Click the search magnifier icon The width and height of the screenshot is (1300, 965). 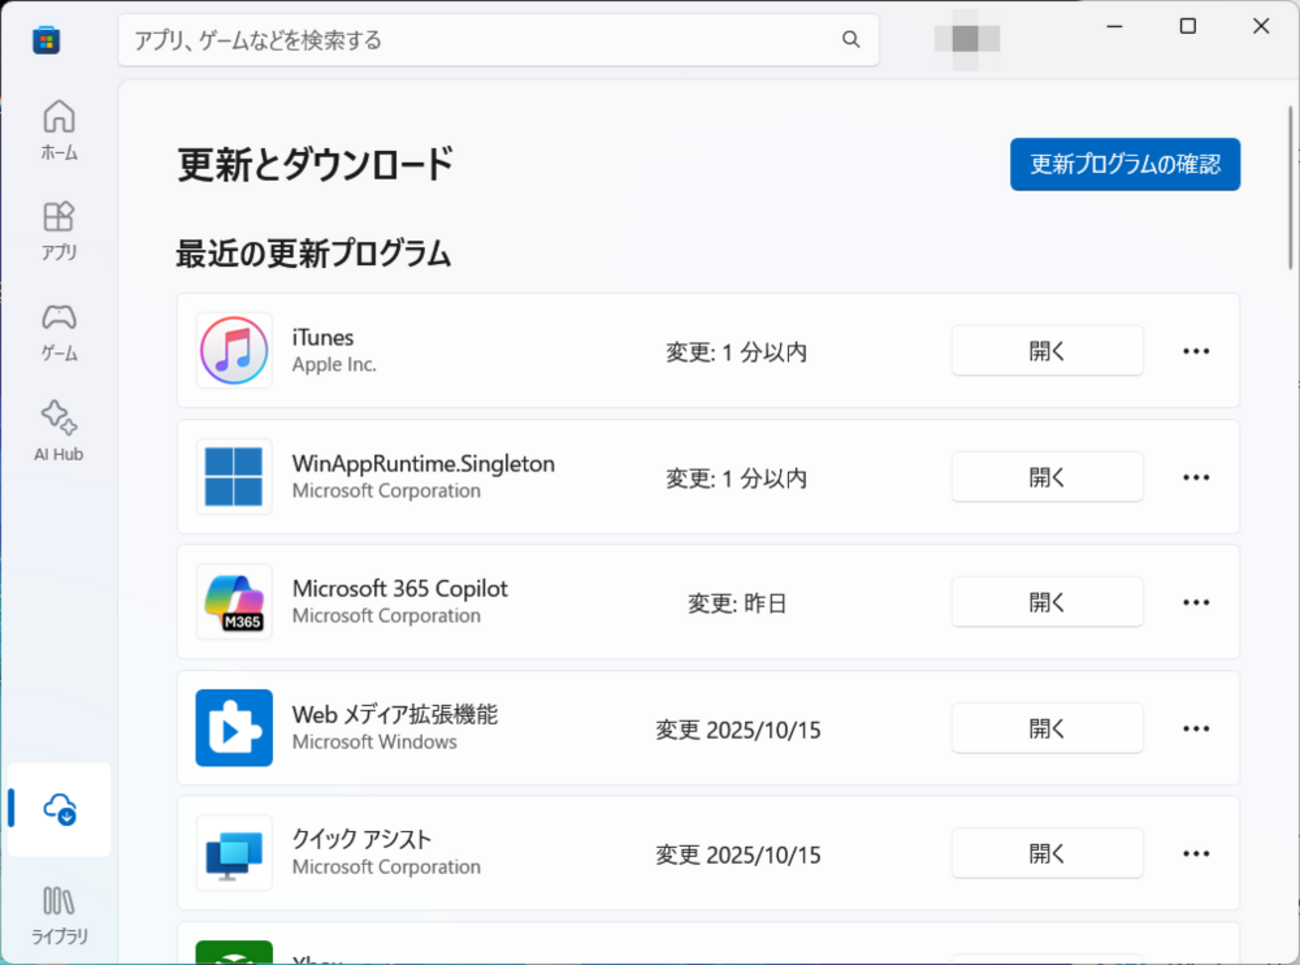(x=851, y=39)
